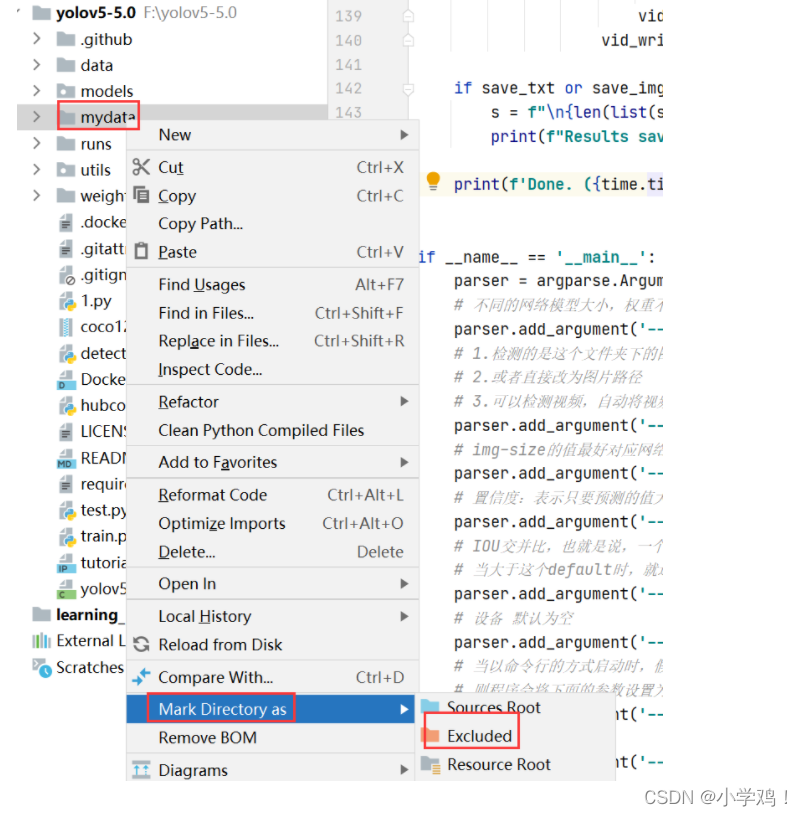803x816 pixels.
Task: Choose Mark Directory as menu entry
Action: pyautogui.click(x=222, y=709)
